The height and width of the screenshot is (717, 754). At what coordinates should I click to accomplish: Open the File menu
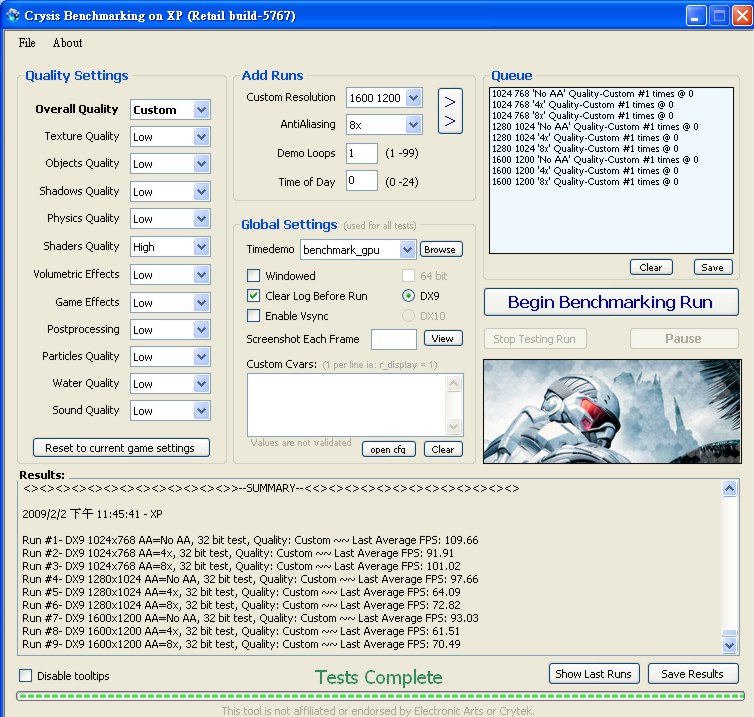pyautogui.click(x=27, y=43)
